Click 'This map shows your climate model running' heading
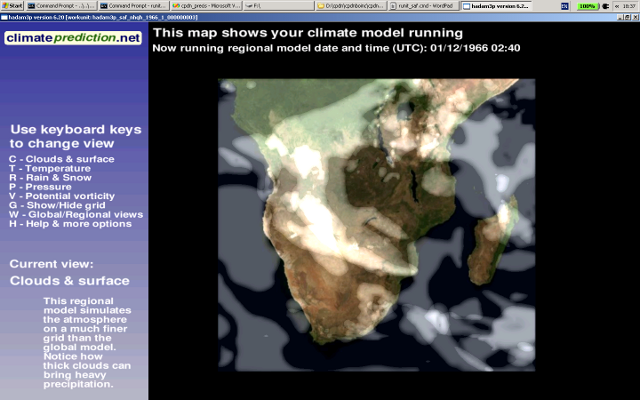Viewport: 640px width, 400px height. pos(308,33)
